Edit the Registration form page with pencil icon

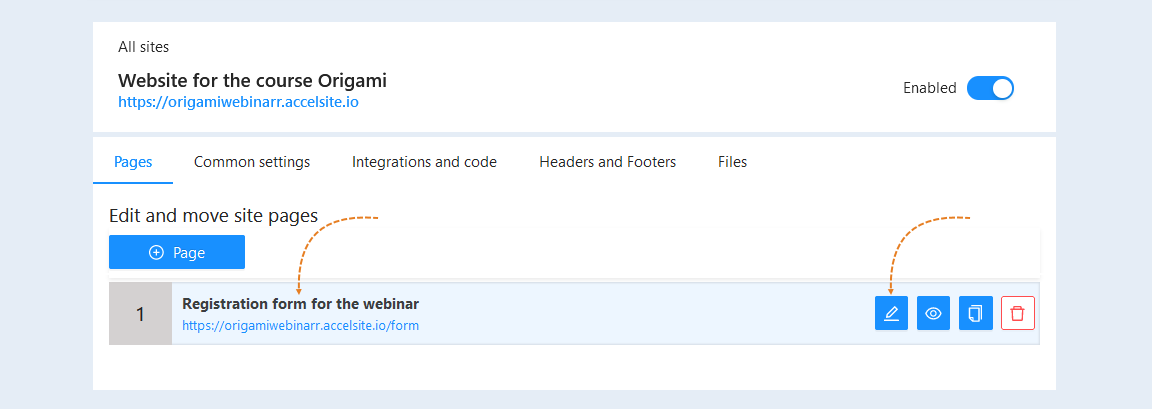point(891,314)
